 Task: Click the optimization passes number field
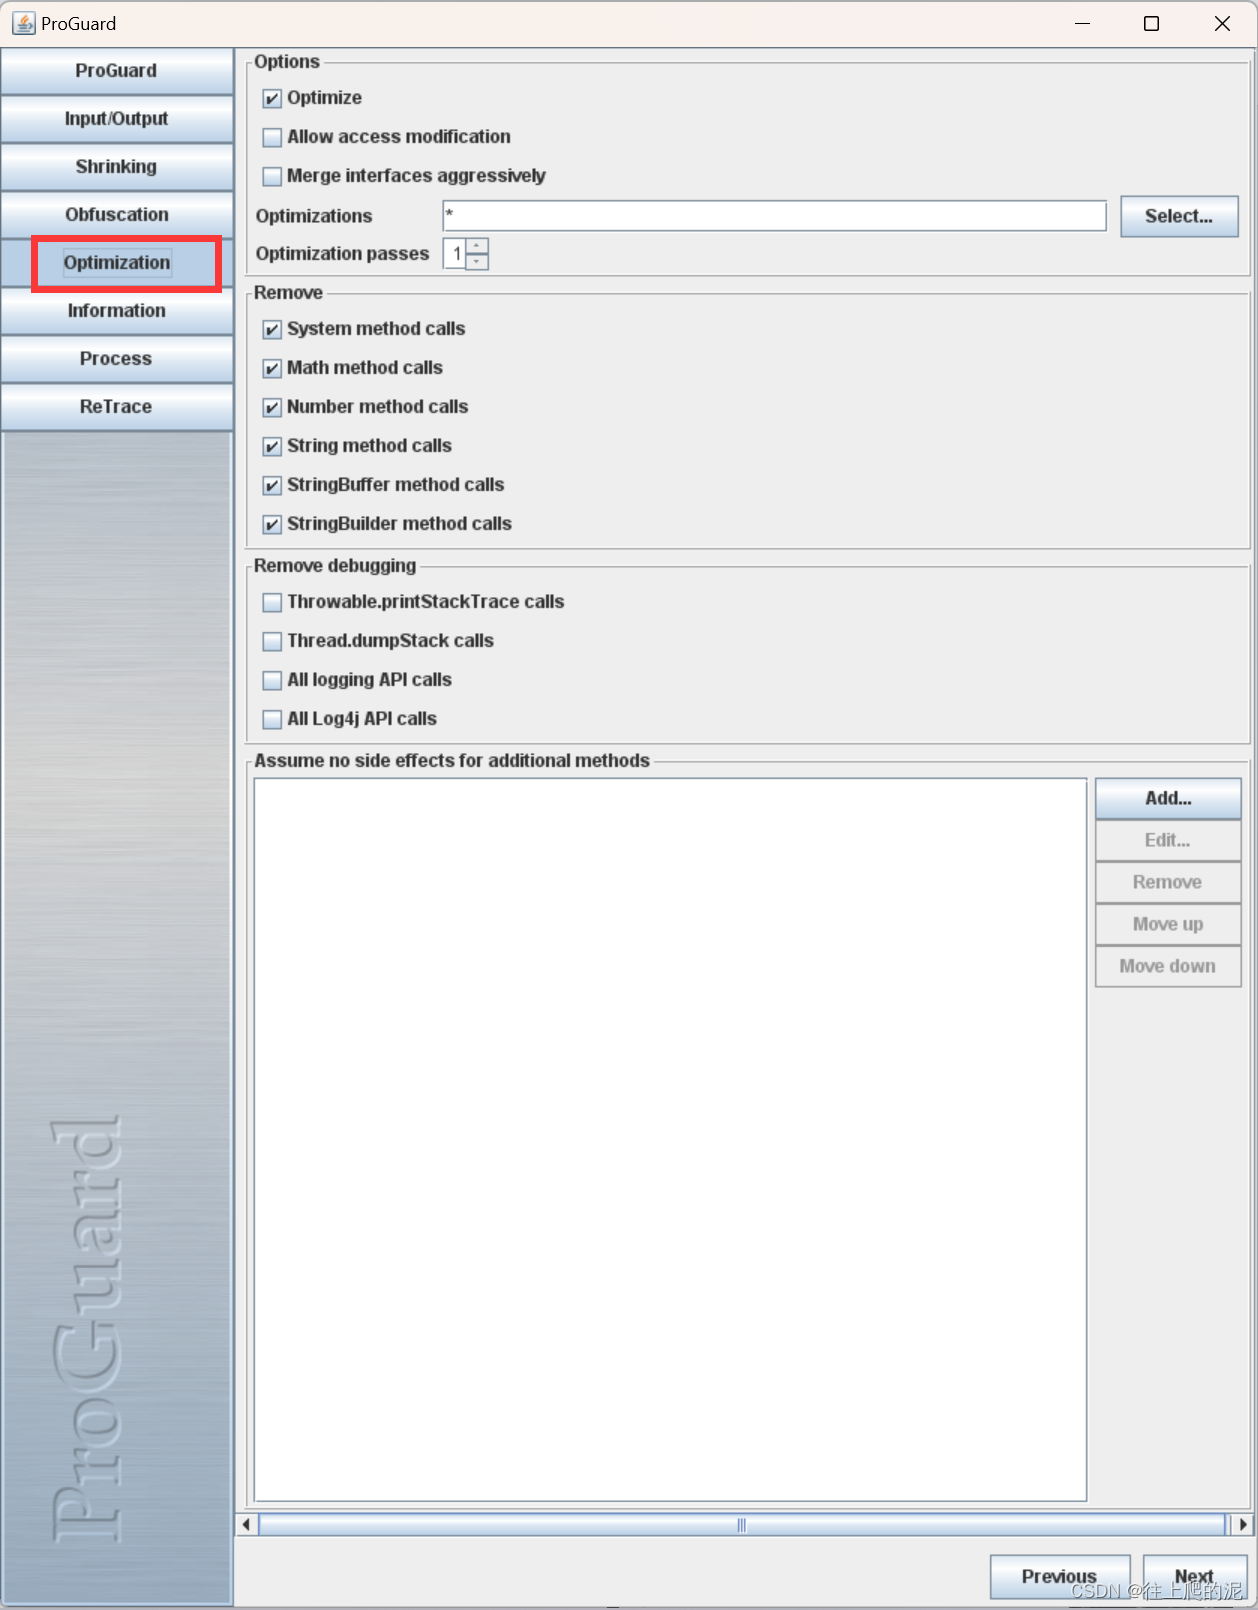pos(455,254)
